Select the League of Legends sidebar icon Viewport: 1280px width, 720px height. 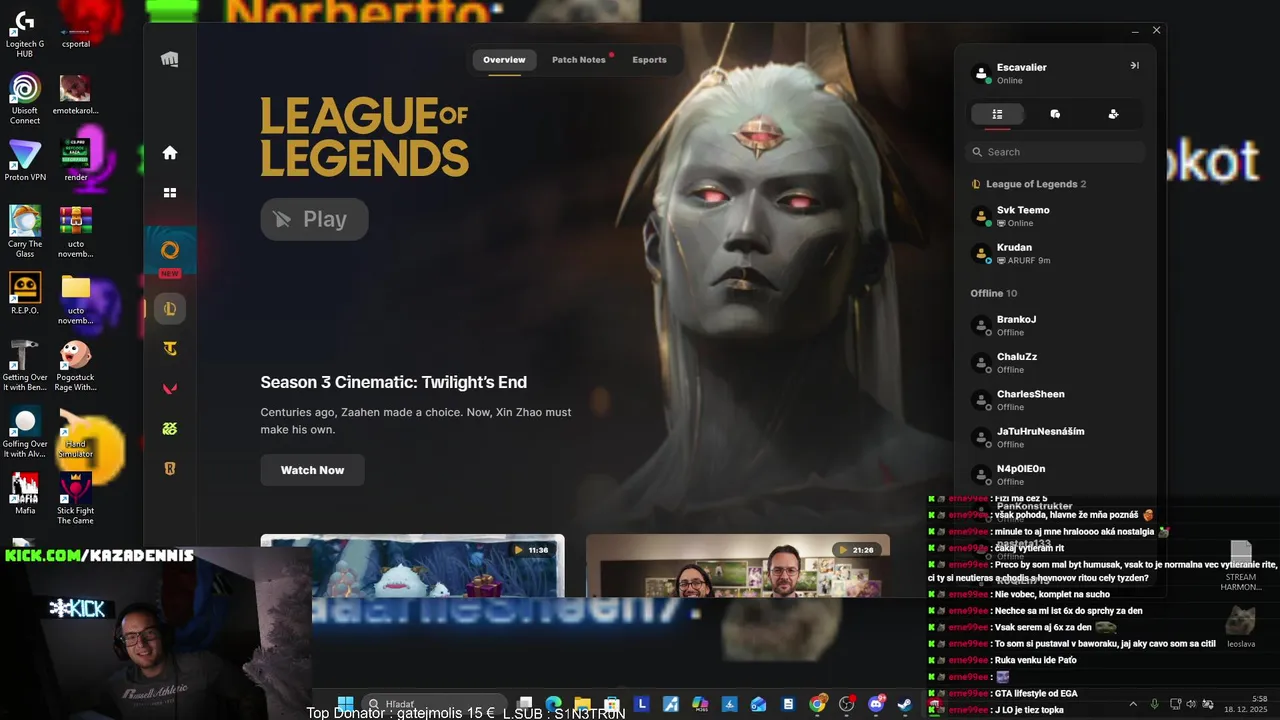170,309
